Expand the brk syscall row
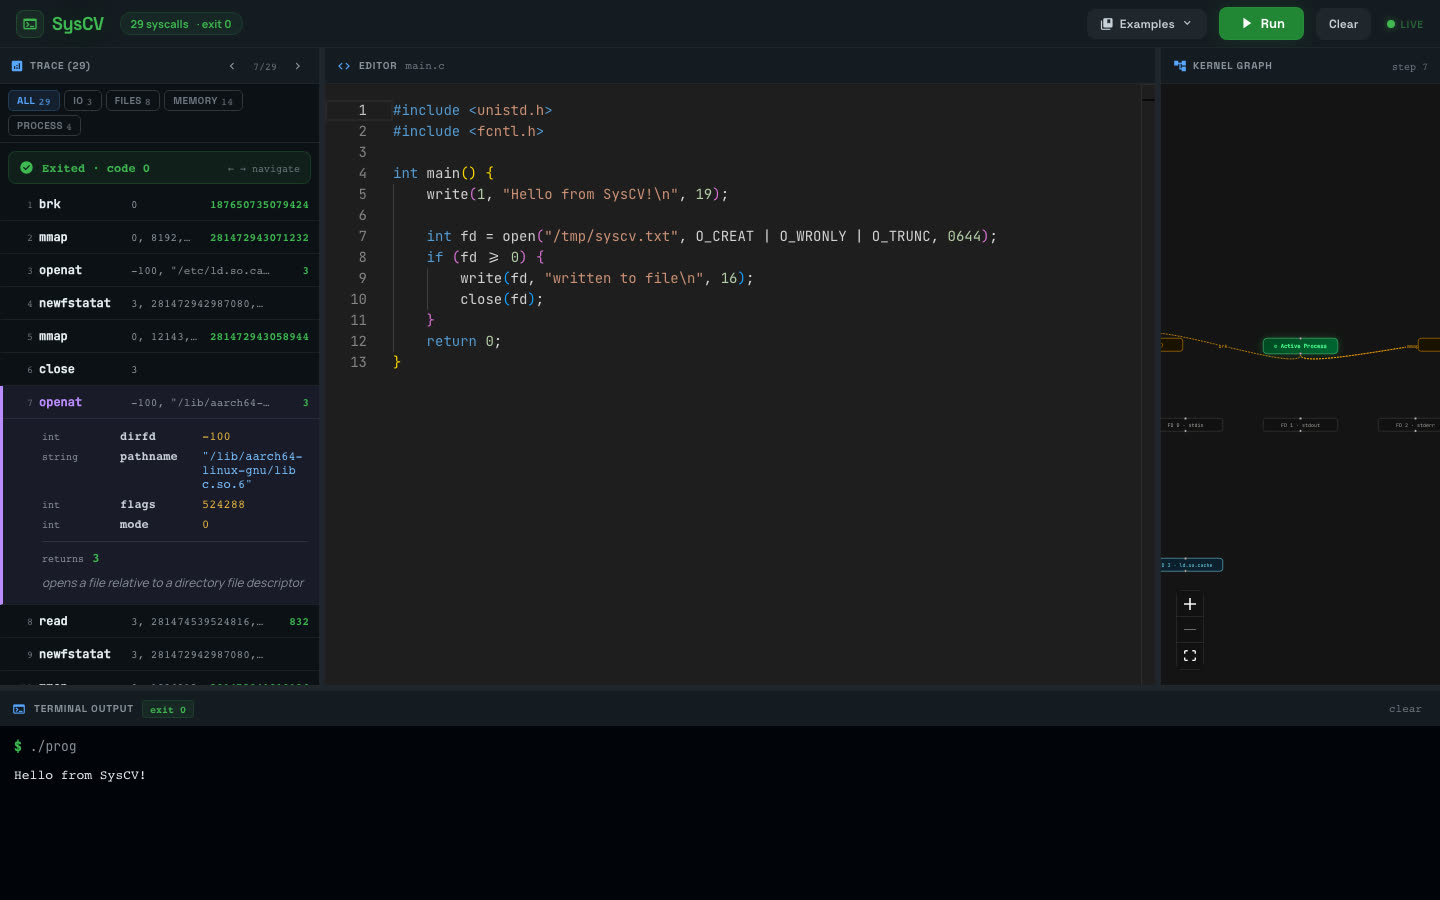This screenshot has width=1440, height=900. coord(160,204)
